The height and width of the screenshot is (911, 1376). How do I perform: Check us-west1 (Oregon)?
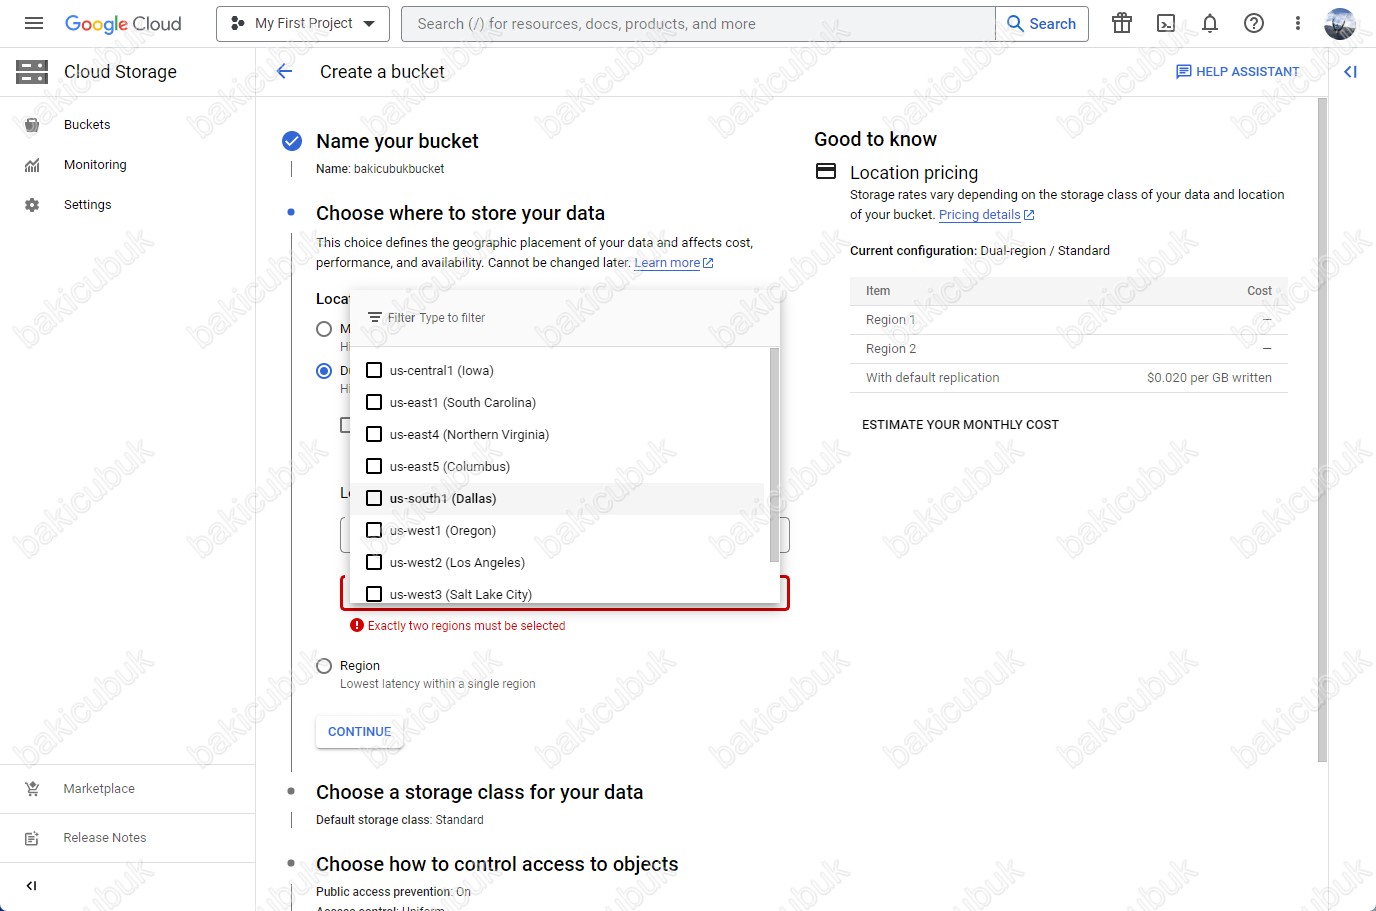pos(374,530)
